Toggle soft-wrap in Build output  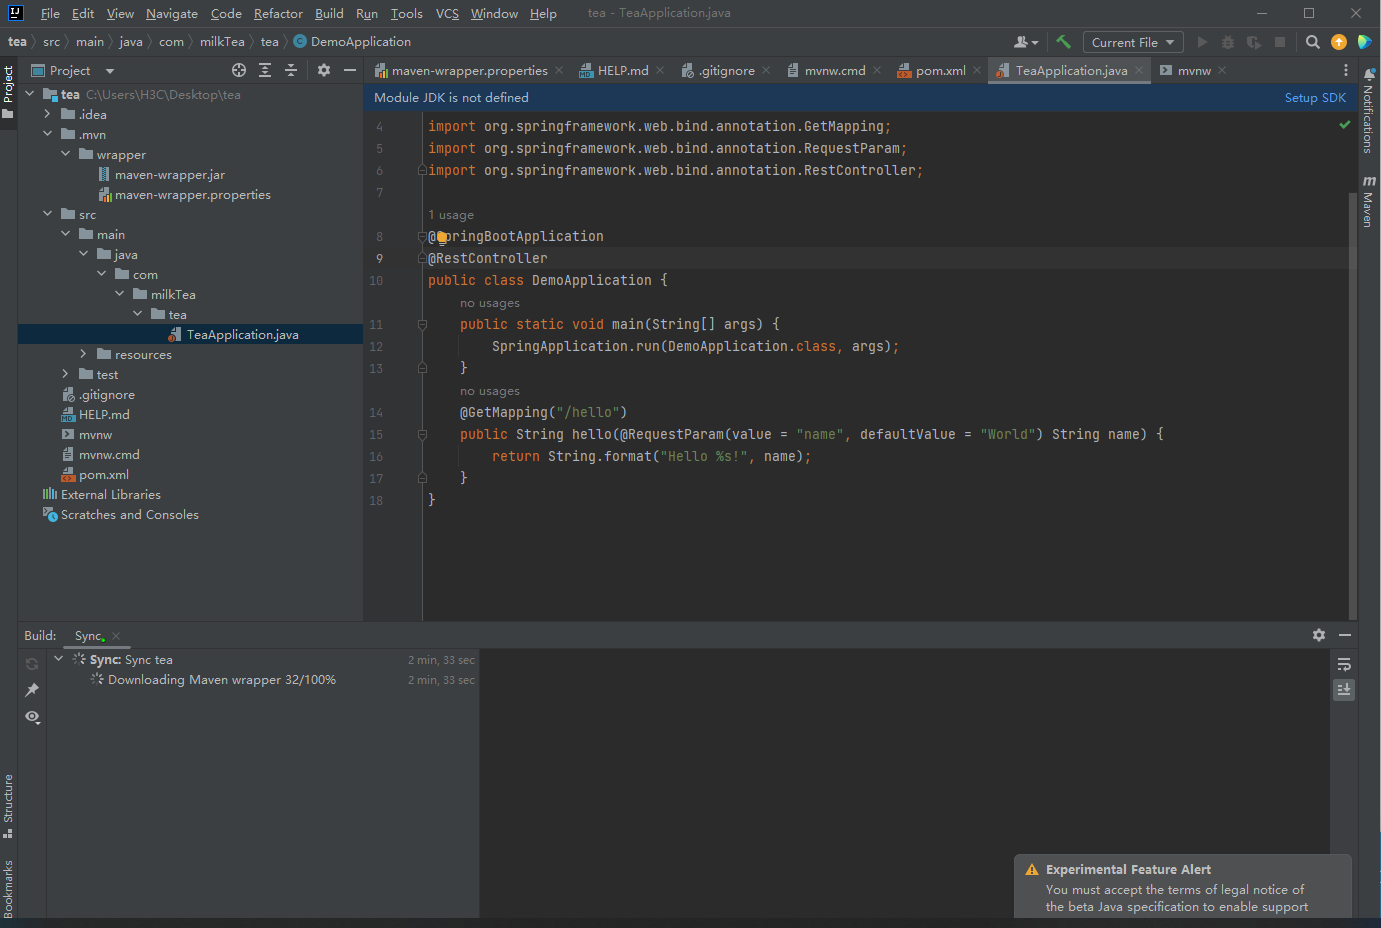[x=1344, y=664]
